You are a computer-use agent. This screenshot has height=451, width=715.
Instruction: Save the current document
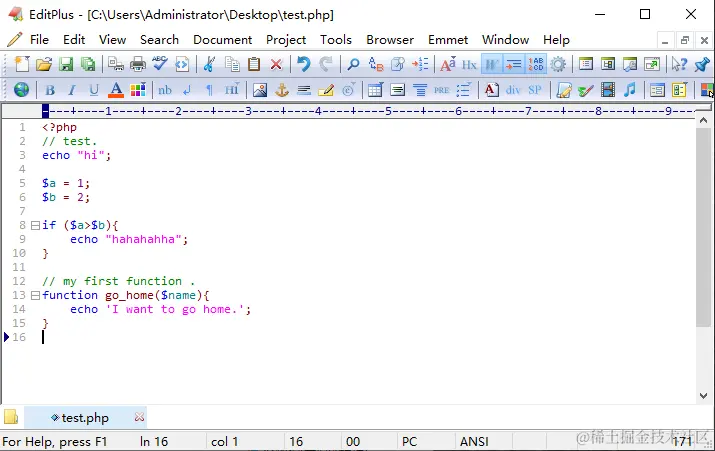pos(66,64)
